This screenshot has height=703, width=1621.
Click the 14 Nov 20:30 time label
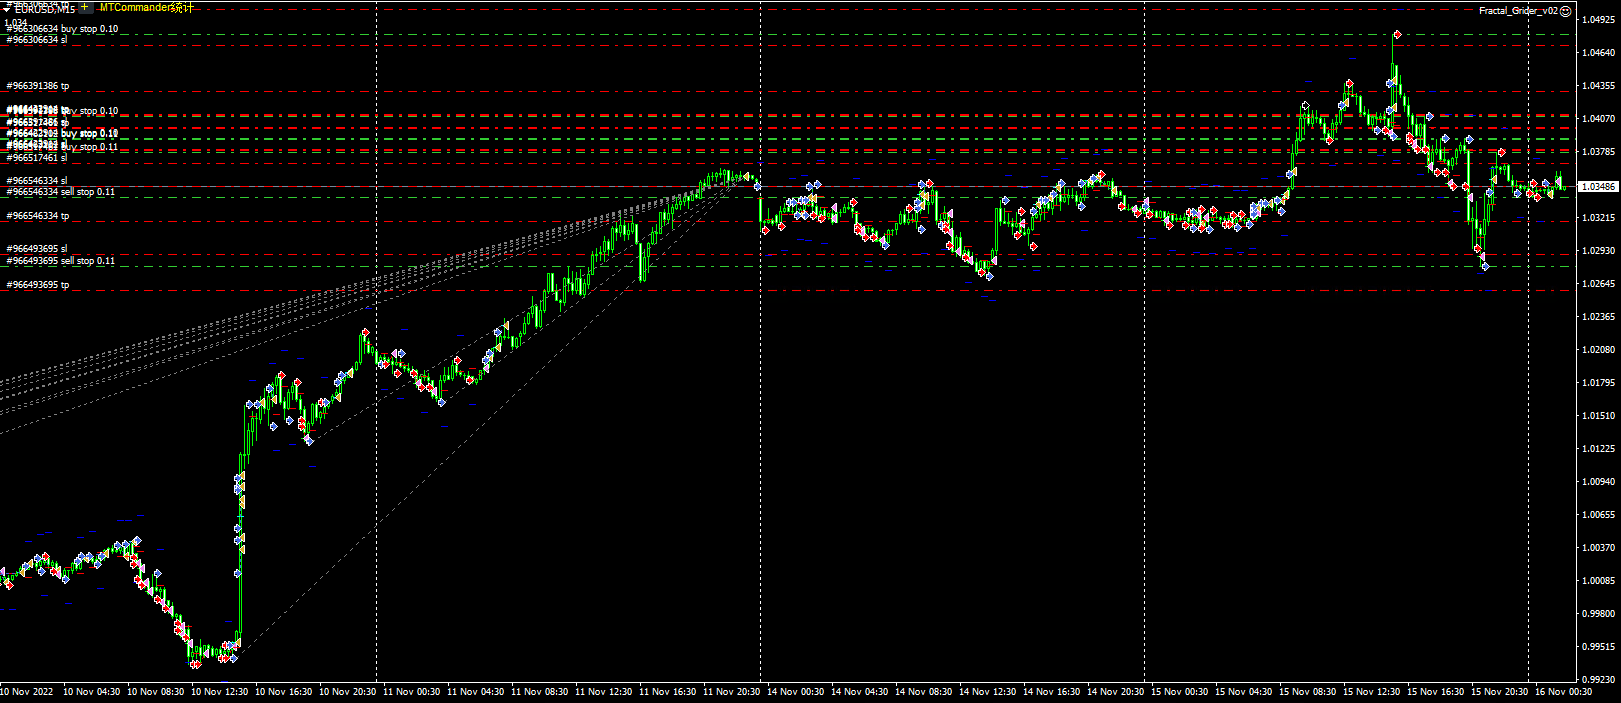[x=1116, y=692]
